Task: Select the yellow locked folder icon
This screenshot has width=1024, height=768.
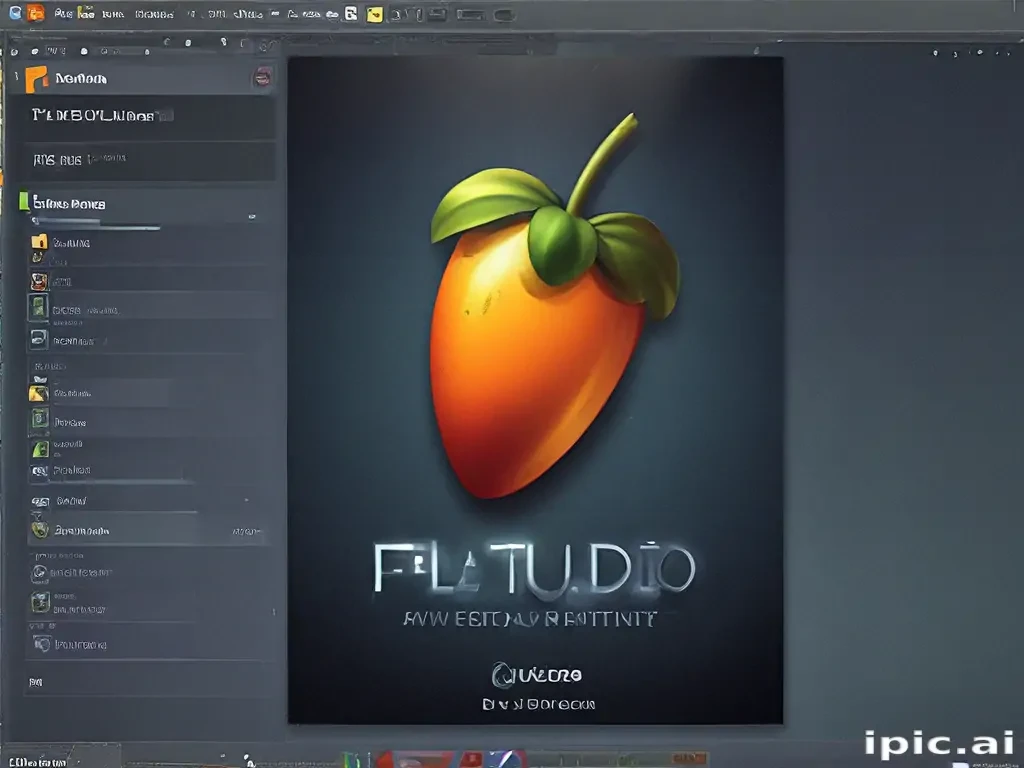Action: coord(39,242)
